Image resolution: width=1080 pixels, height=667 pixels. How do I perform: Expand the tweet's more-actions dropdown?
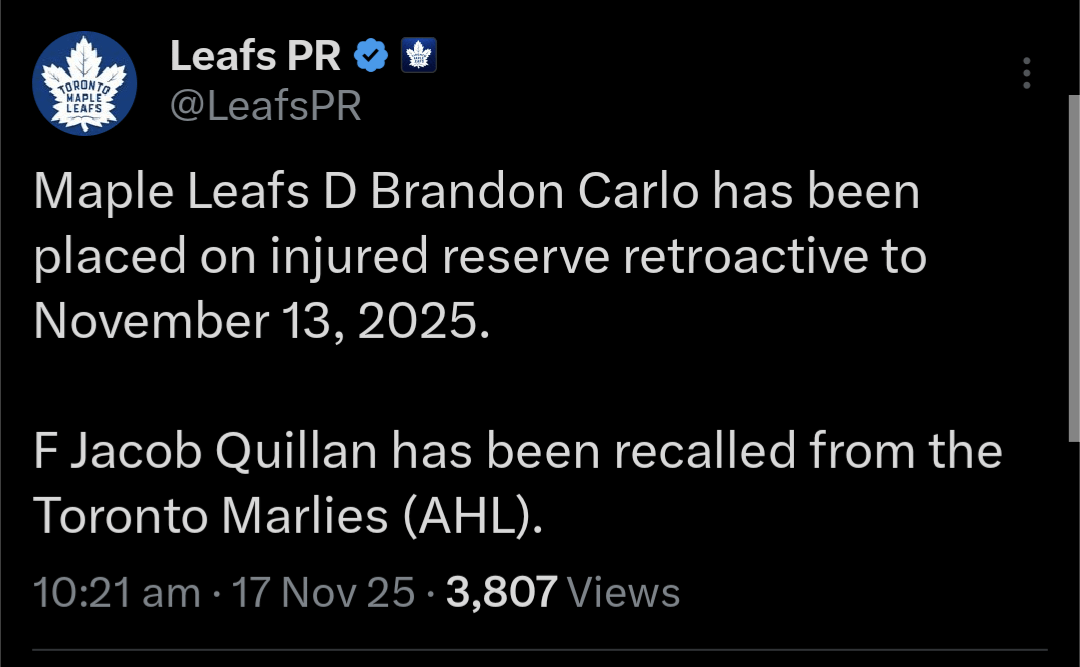[1027, 72]
